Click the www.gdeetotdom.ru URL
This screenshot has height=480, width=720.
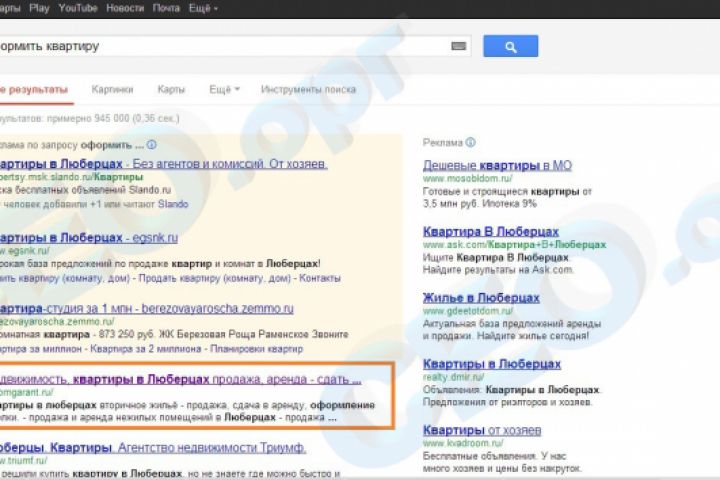(468, 311)
